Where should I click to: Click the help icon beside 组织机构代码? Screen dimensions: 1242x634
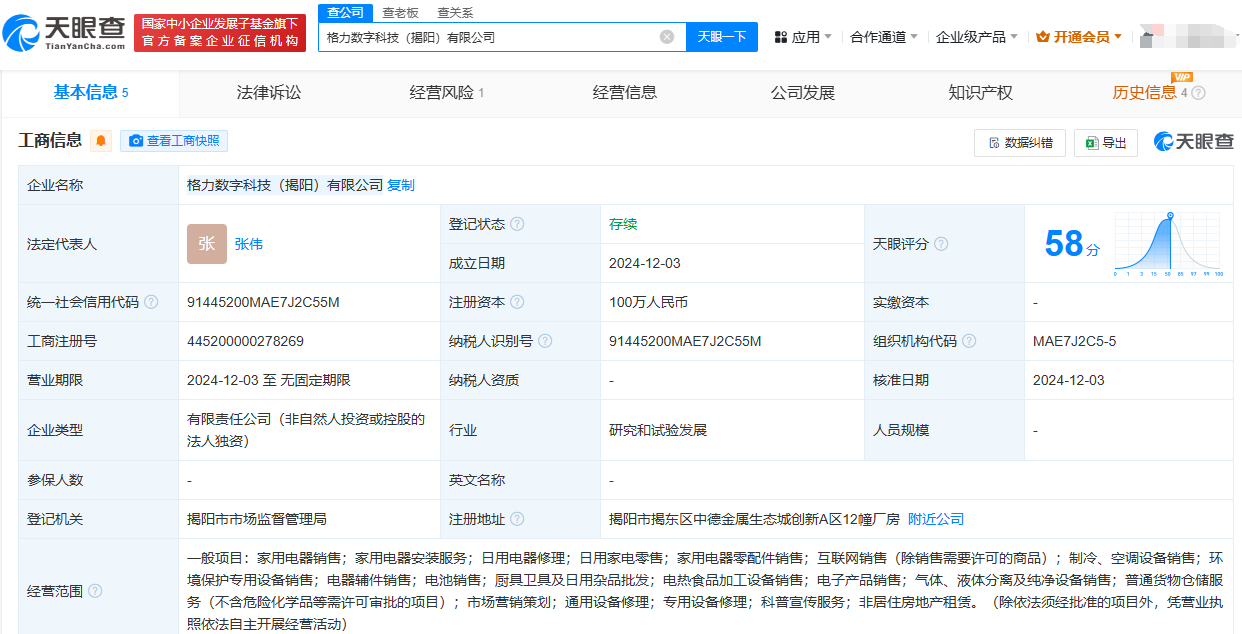tap(969, 341)
